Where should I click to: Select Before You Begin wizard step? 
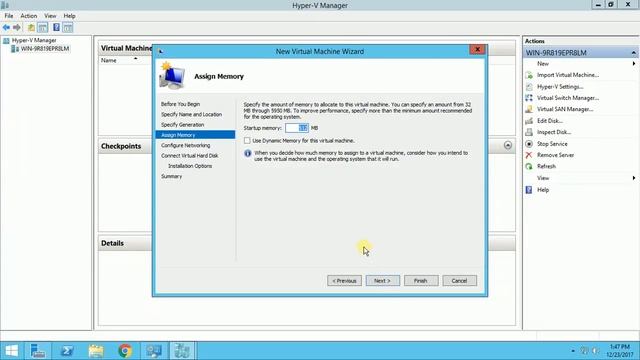(x=180, y=104)
